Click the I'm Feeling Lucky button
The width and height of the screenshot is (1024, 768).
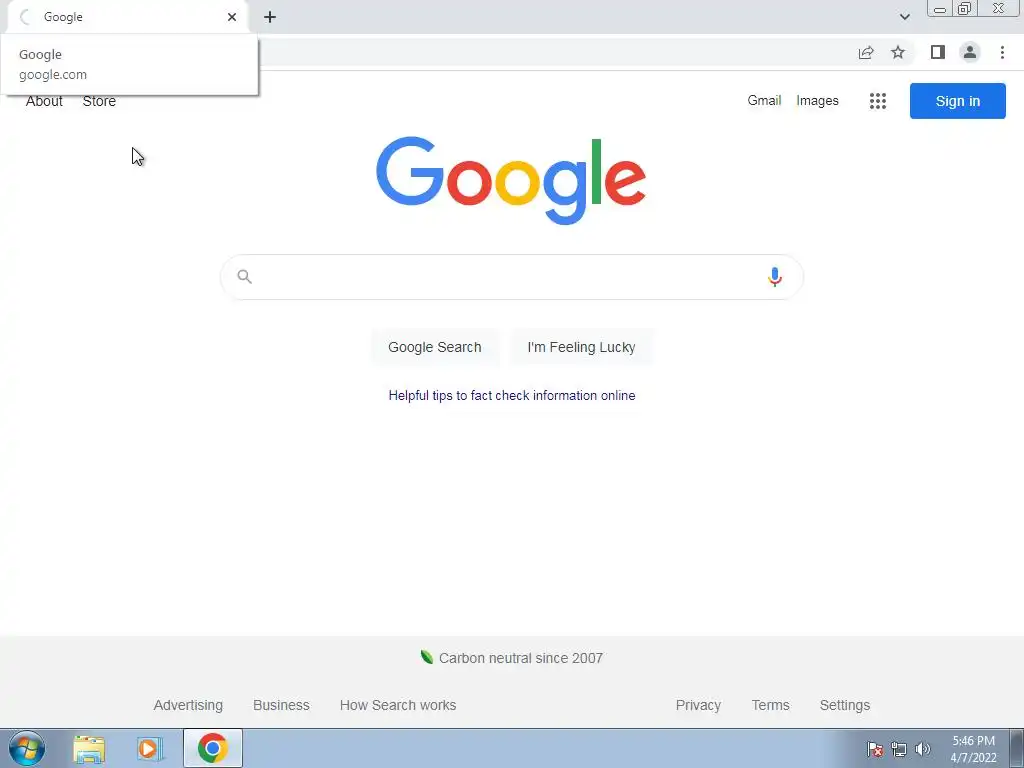pos(581,347)
